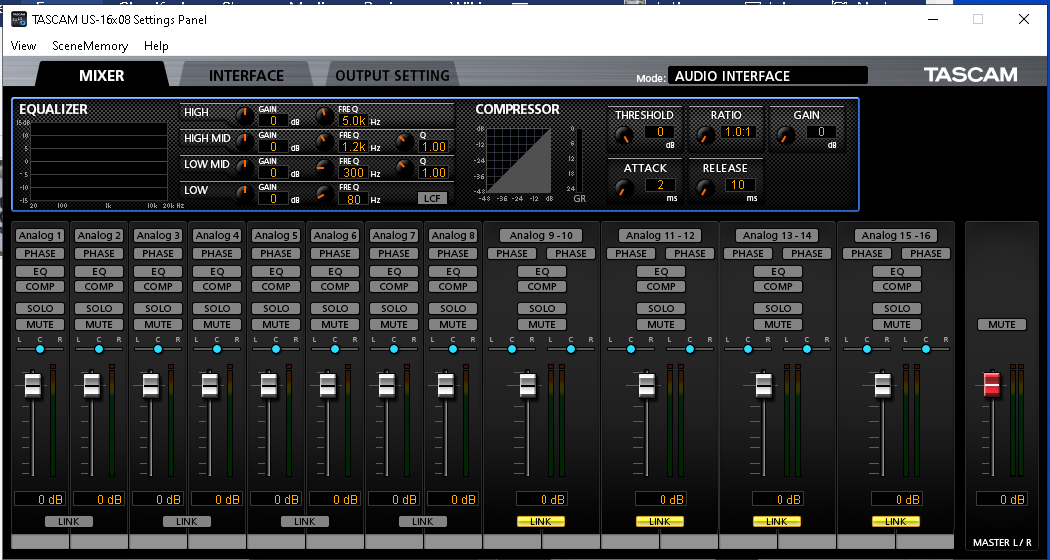1050x560 pixels.
Task: Click the Analog 1 volume fader
Action: (32, 385)
